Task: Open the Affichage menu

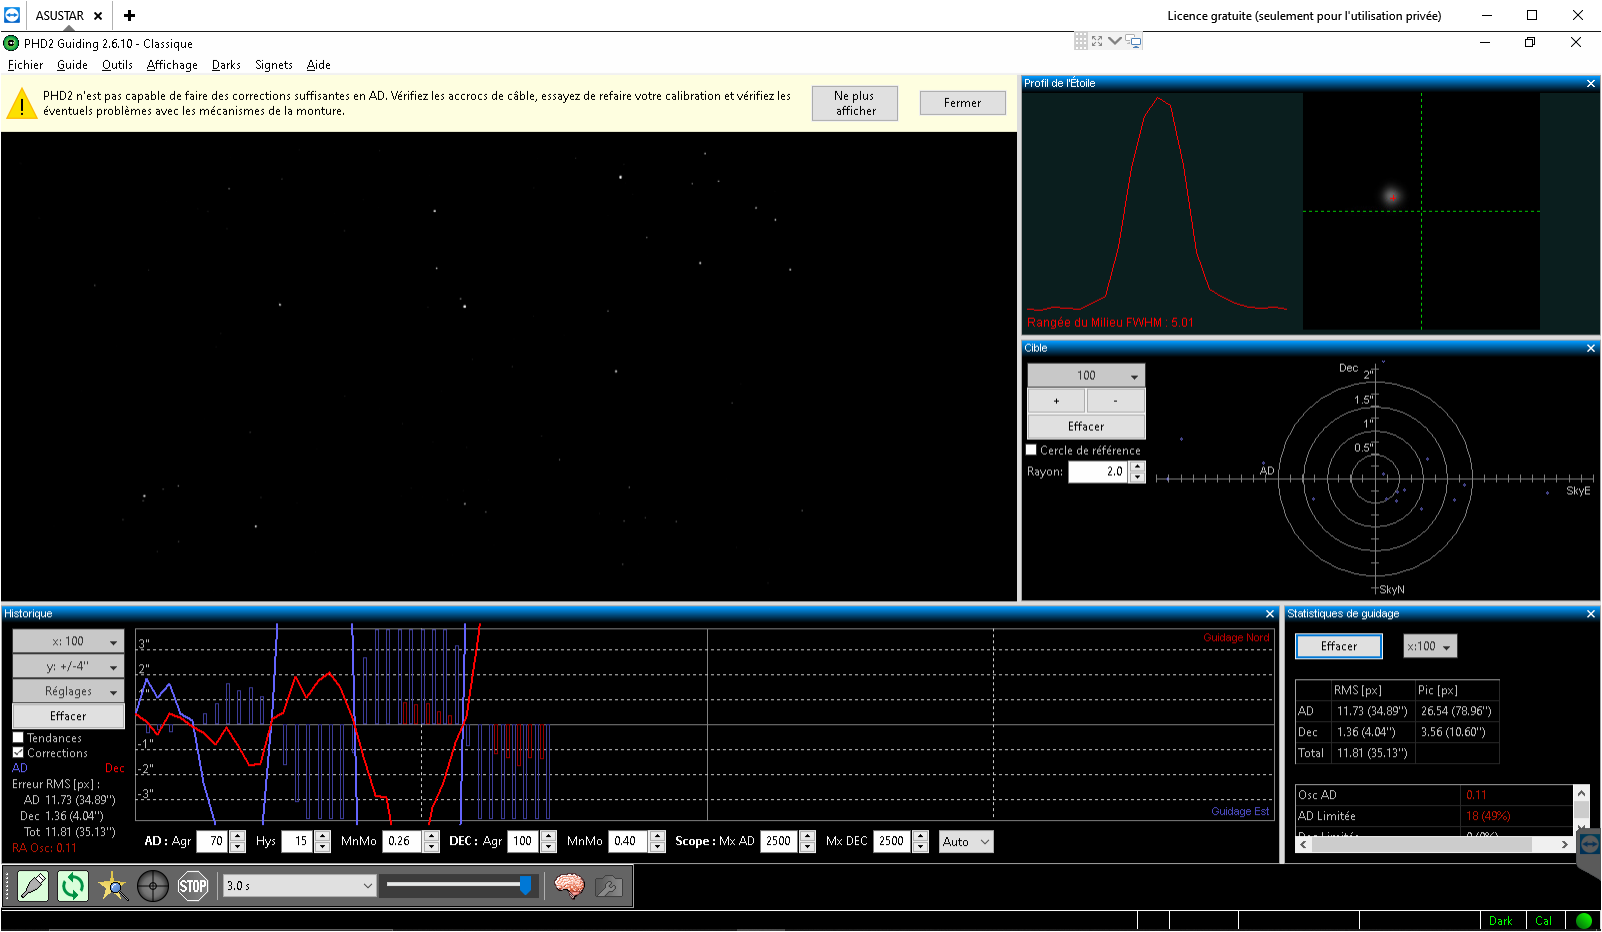Action: pos(172,65)
